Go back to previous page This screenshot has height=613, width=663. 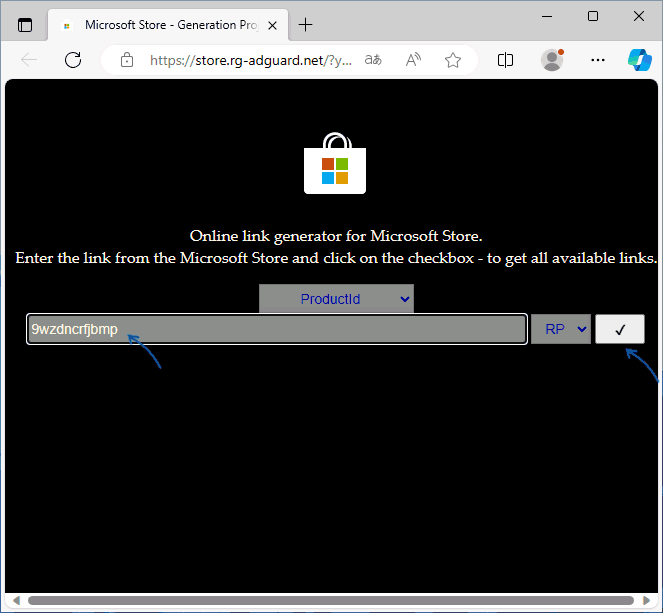click(x=29, y=60)
